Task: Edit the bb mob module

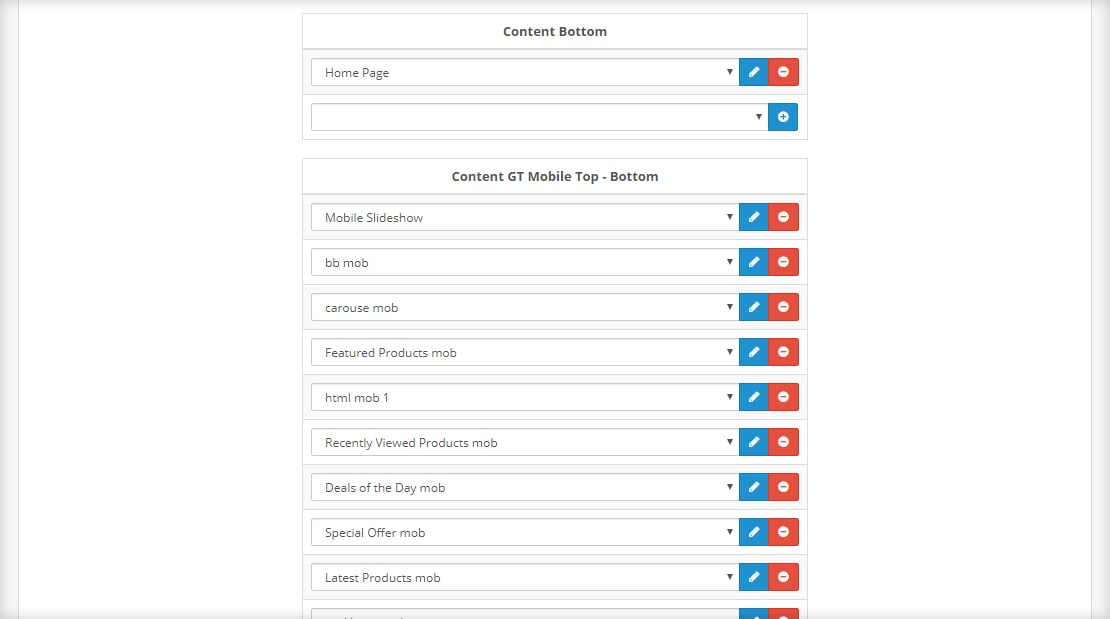Action: 754,262
